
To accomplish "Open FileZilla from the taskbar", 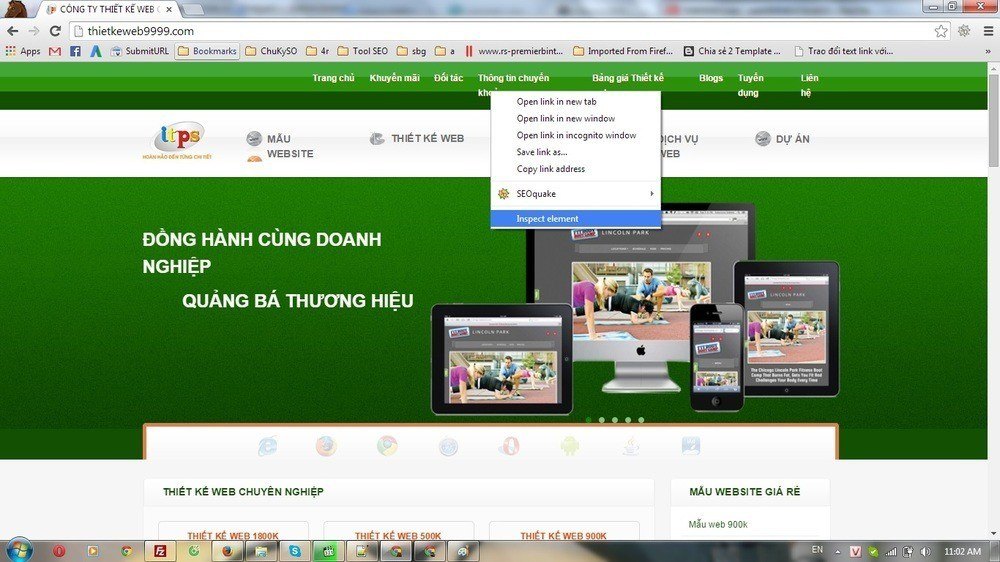I will pyautogui.click(x=160, y=551).
